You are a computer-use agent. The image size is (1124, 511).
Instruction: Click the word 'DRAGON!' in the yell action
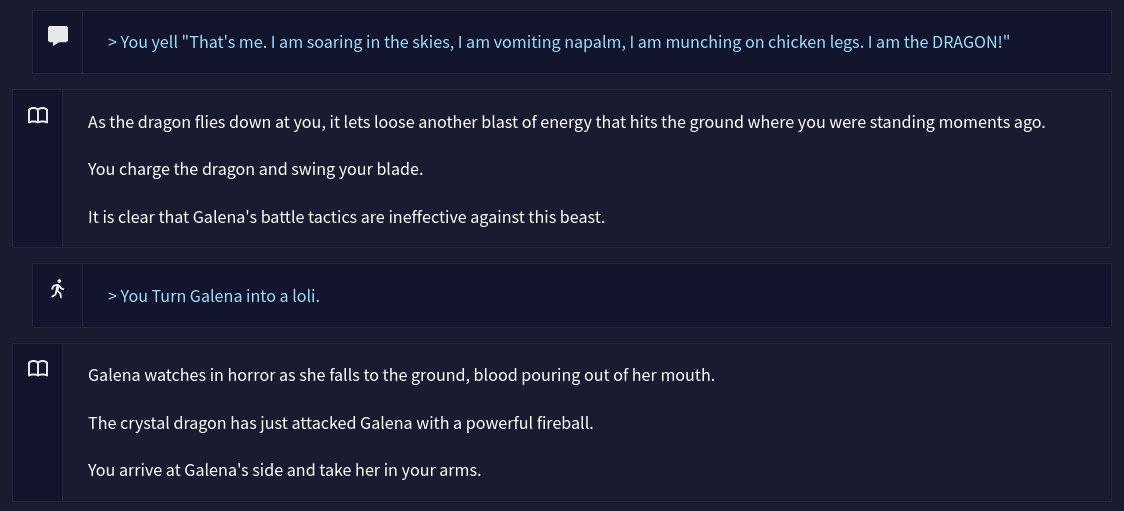[x=971, y=42]
